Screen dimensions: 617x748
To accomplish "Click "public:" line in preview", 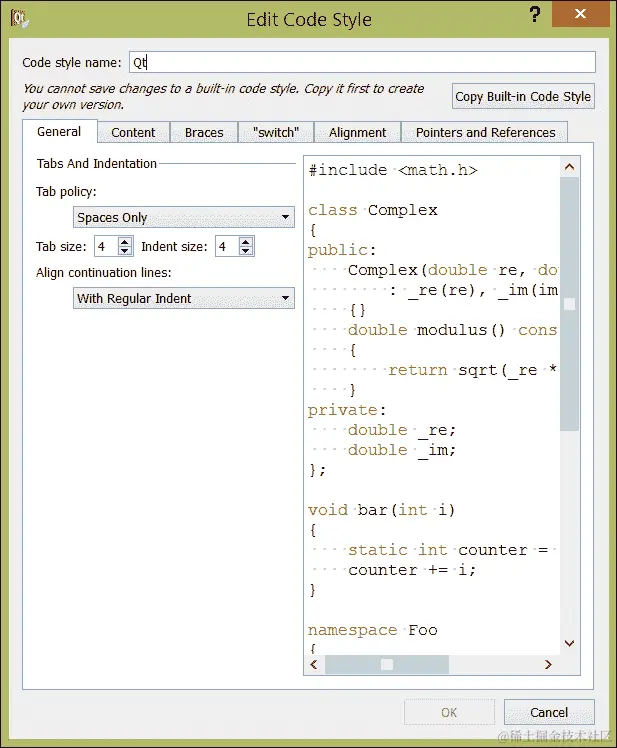I will pos(342,250).
